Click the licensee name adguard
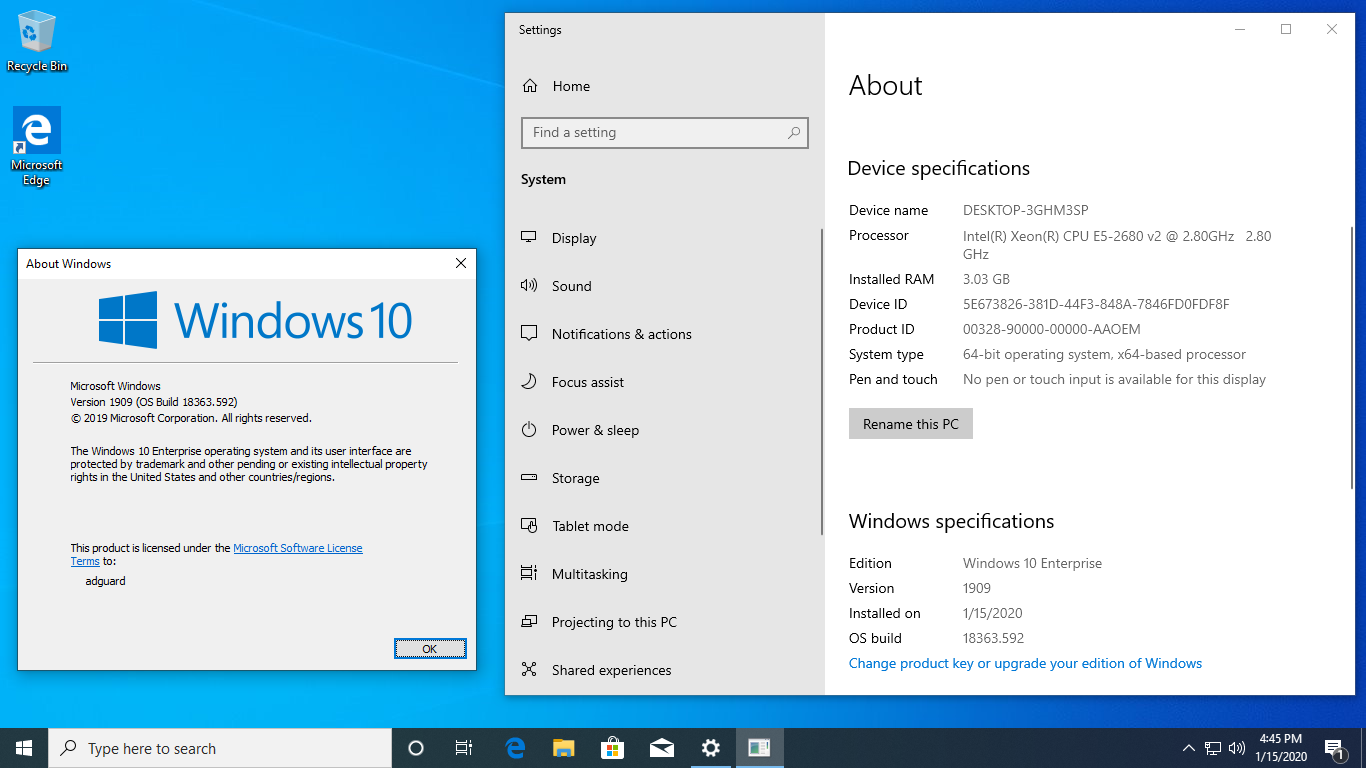The image size is (1366, 768). [x=106, y=581]
